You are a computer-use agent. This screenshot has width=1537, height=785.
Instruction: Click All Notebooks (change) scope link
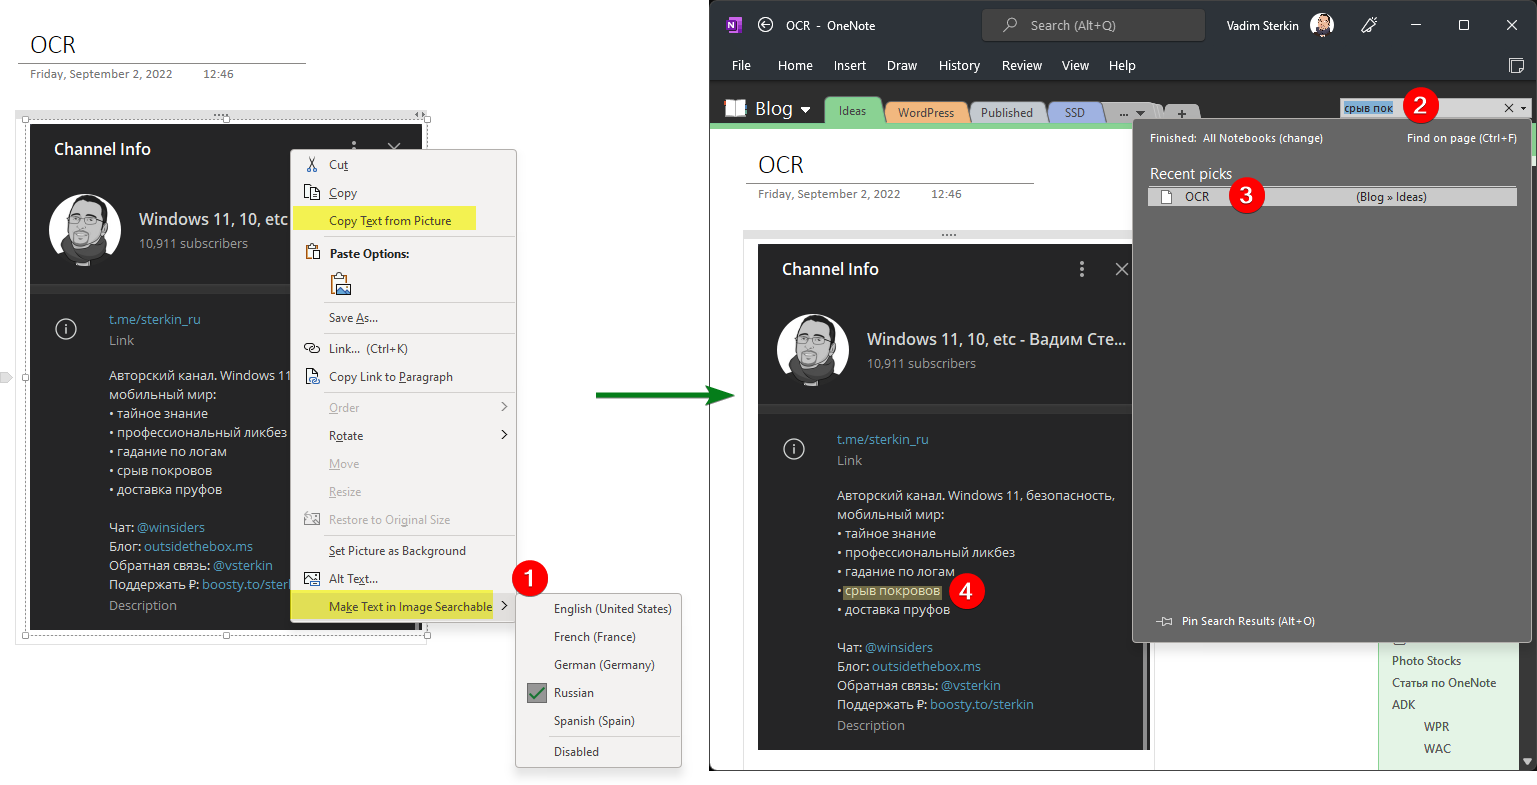1263,138
